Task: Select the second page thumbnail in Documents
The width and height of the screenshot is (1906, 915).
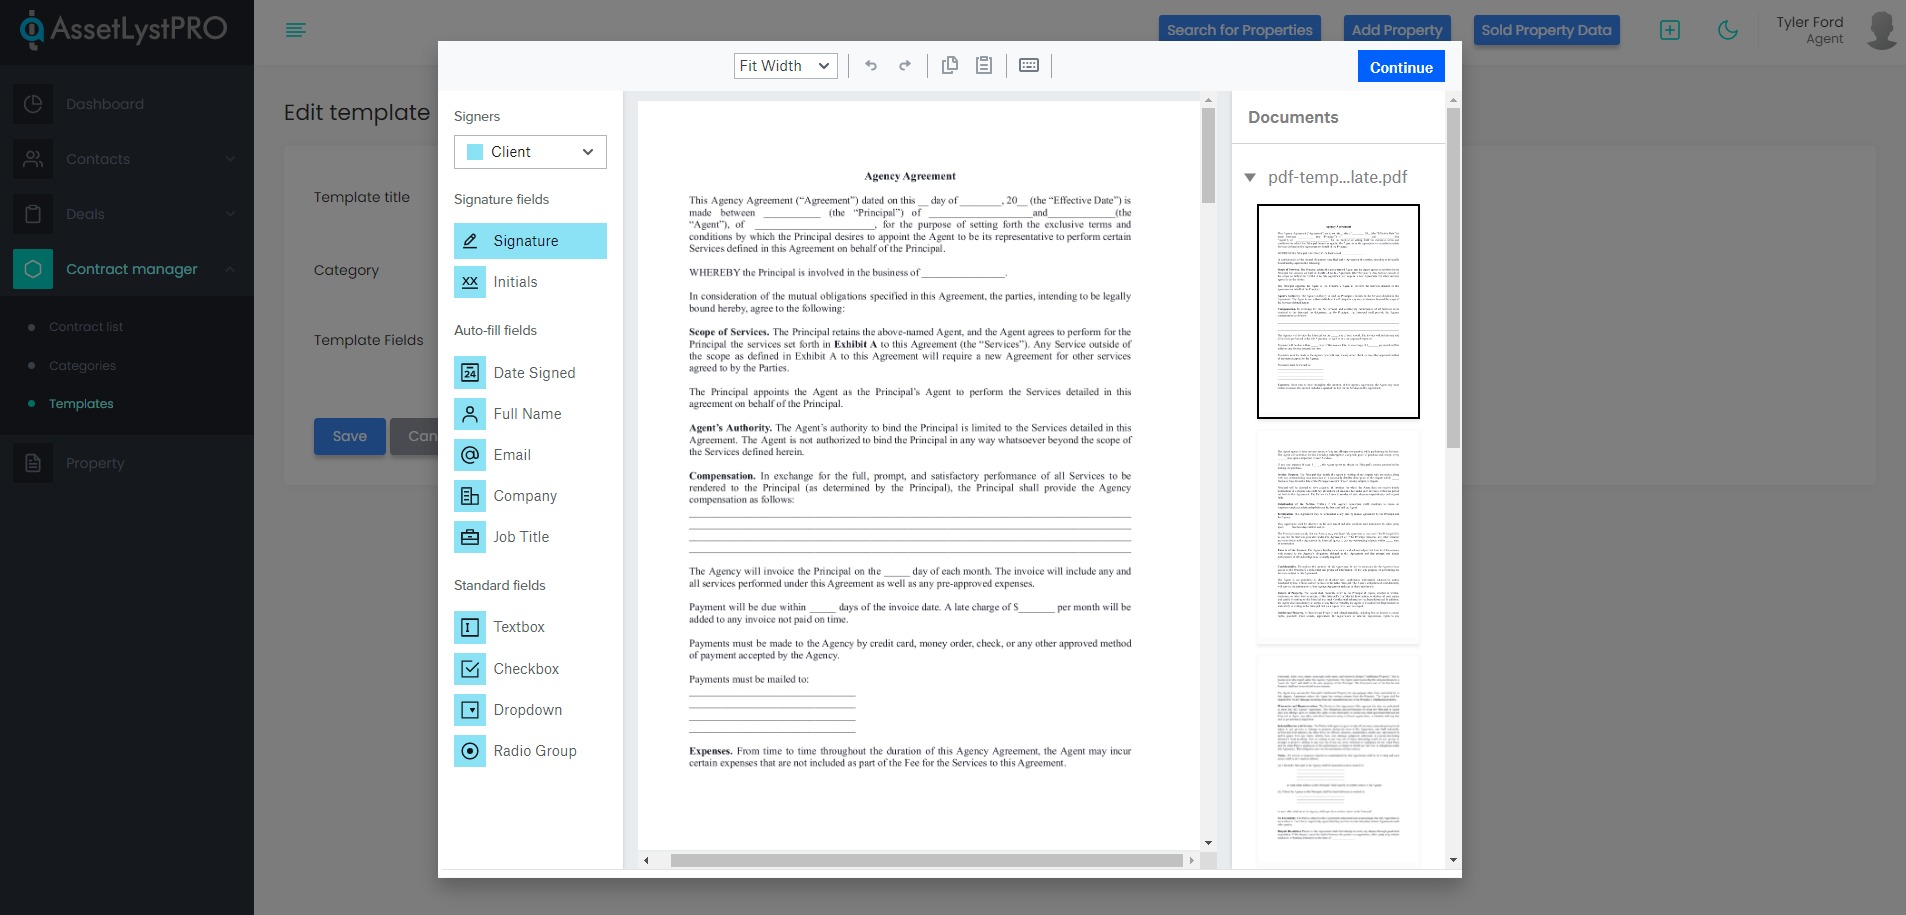Action: pos(1338,536)
